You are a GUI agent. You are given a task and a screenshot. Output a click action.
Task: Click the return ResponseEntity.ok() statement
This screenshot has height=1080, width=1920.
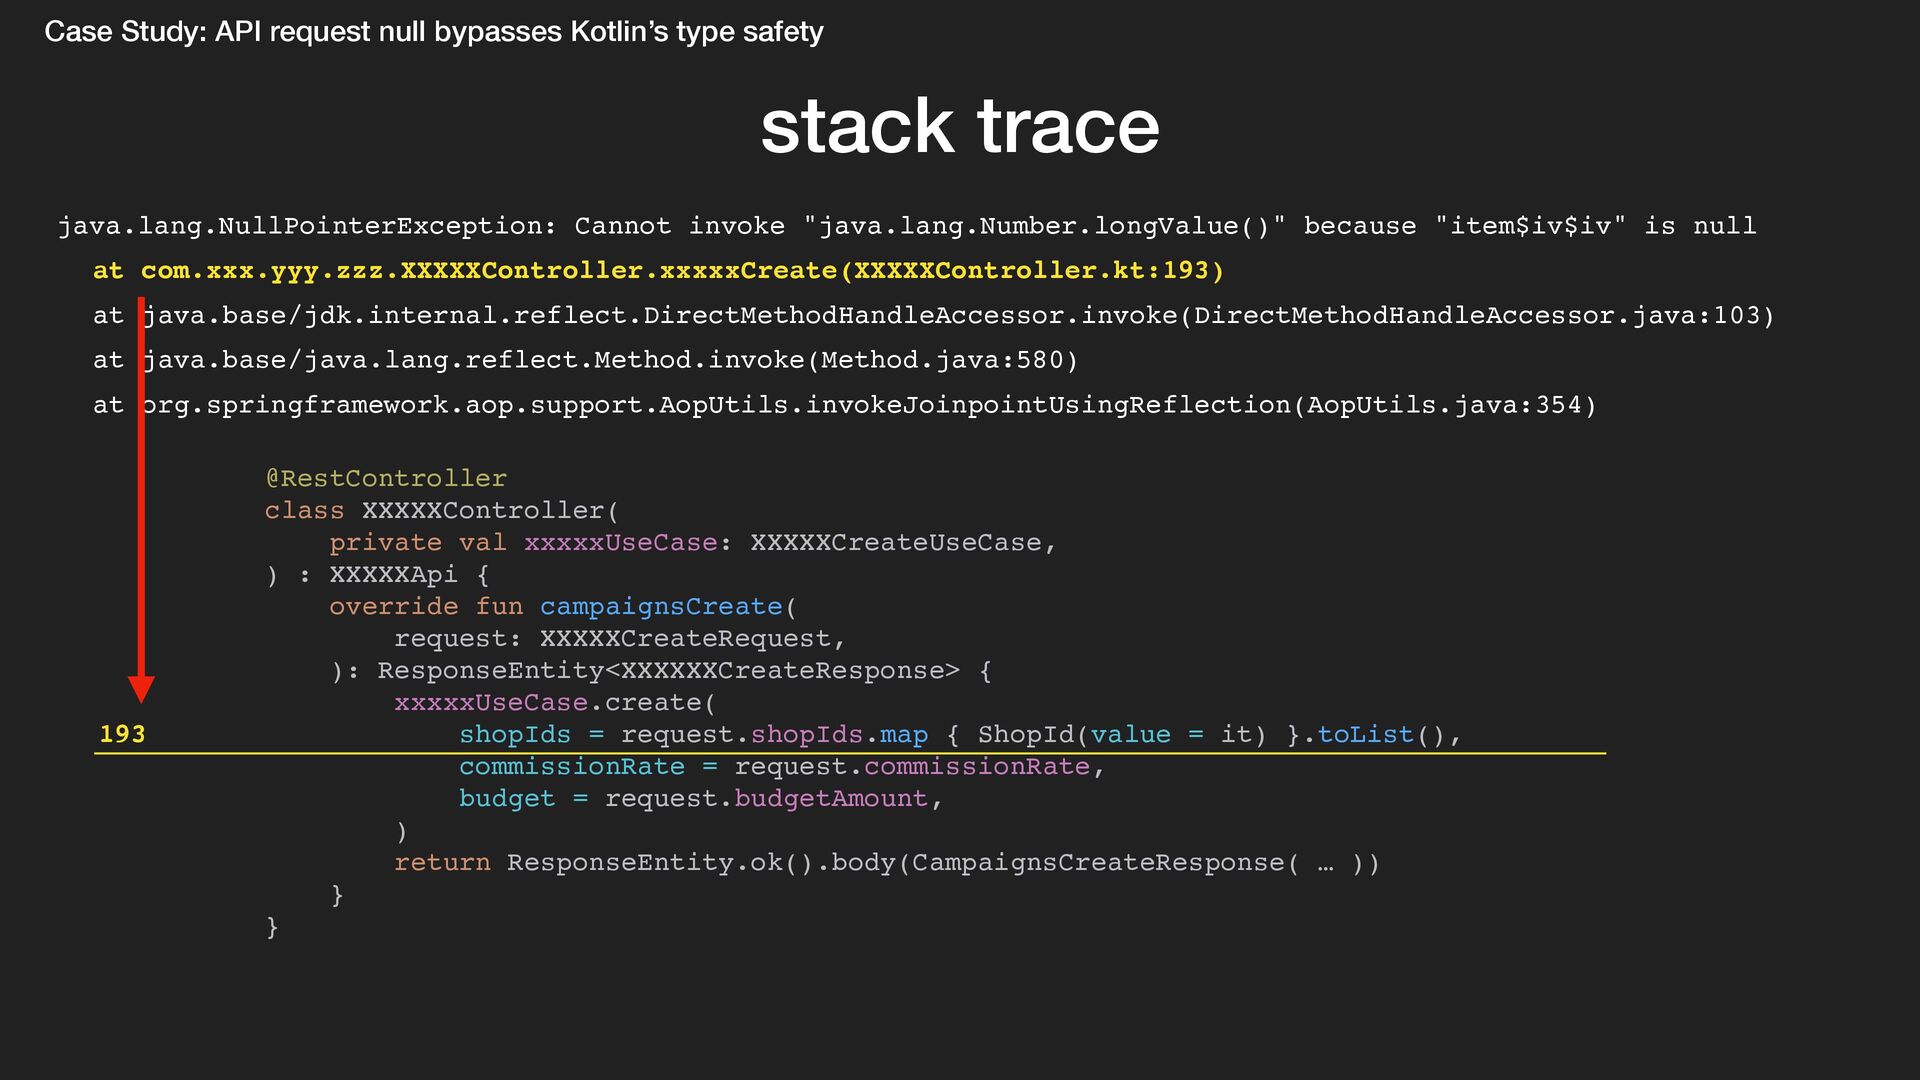pos(886,862)
